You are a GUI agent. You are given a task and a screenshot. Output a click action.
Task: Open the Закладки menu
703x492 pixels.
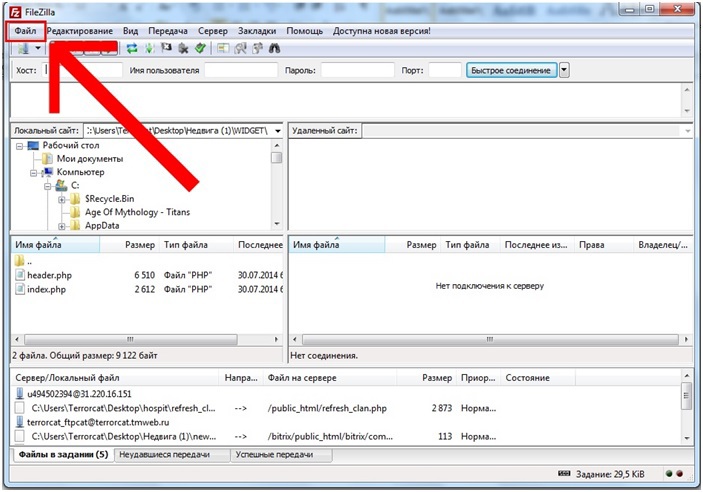pyautogui.click(x=257, y=31)
